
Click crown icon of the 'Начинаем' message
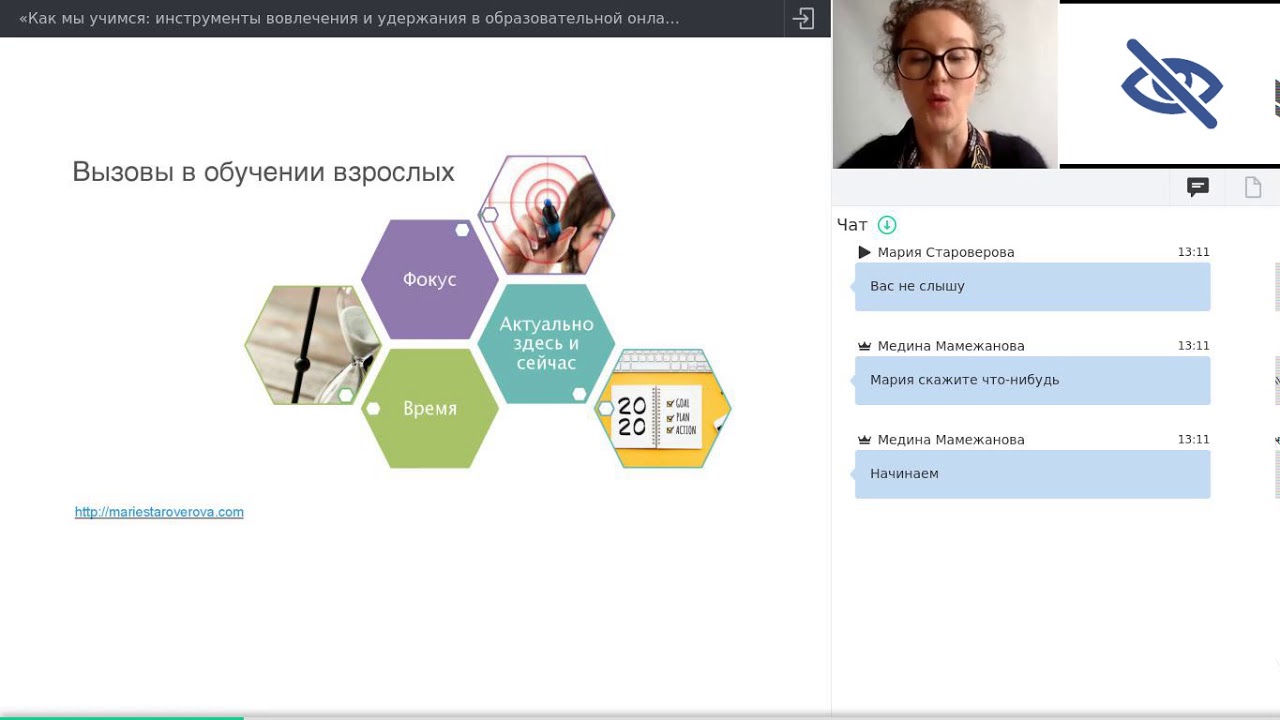tap(865, 440)
